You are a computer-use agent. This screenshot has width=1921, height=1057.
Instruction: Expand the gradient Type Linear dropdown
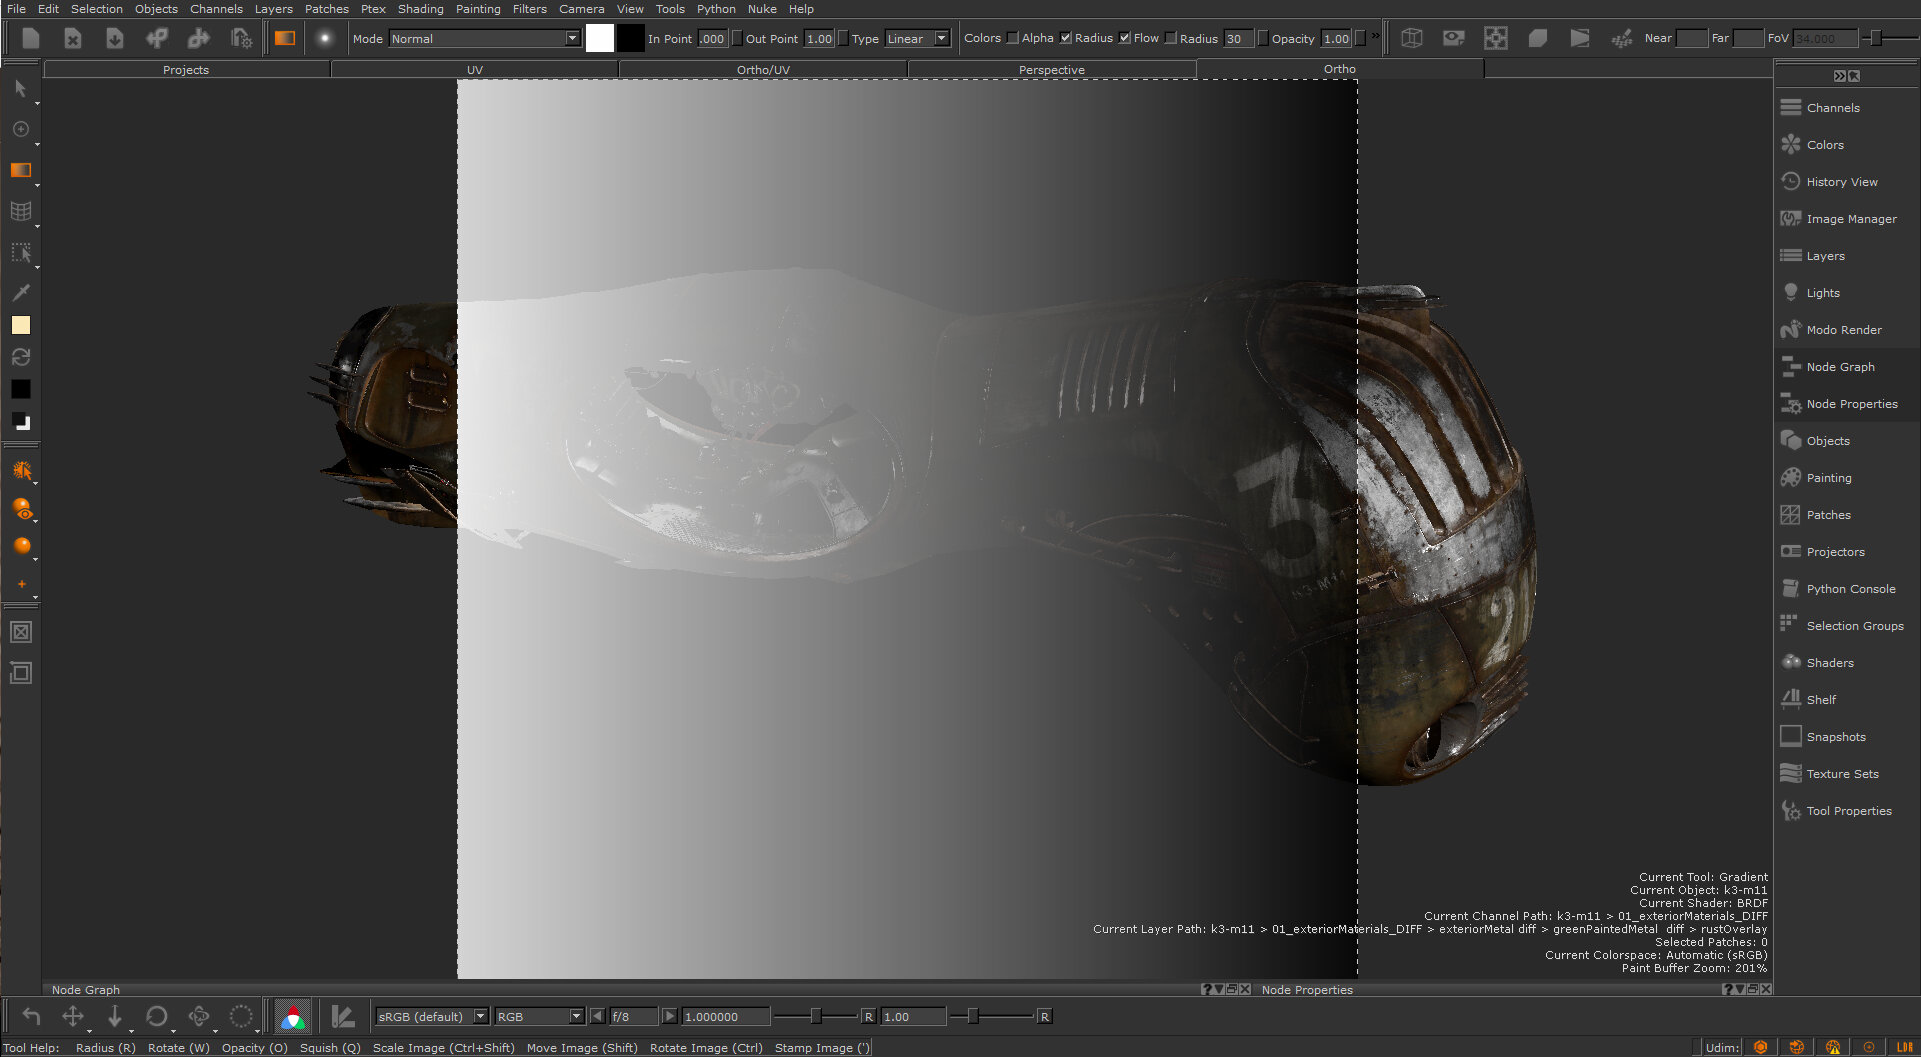[x=916, y=38]
